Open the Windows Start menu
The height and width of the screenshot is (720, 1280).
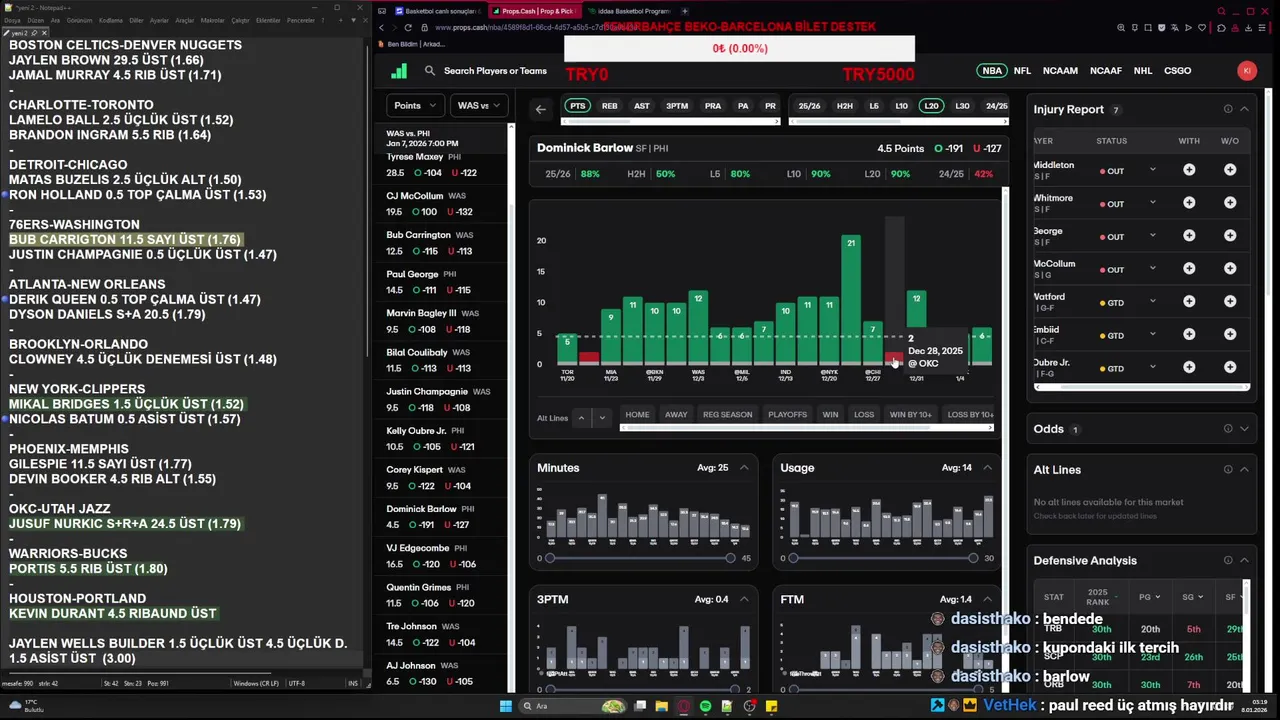tap(505, 706)
